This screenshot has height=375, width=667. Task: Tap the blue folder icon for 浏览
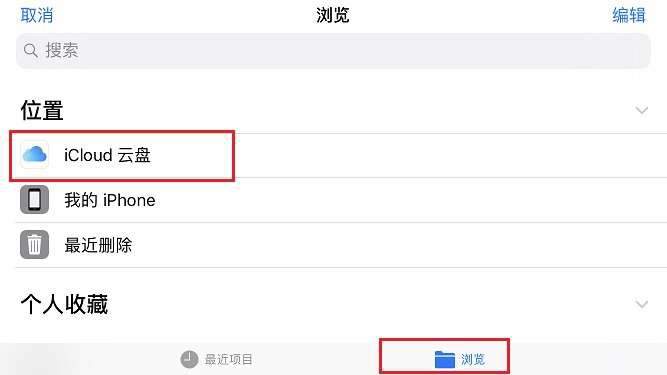[x=445, y=359]
